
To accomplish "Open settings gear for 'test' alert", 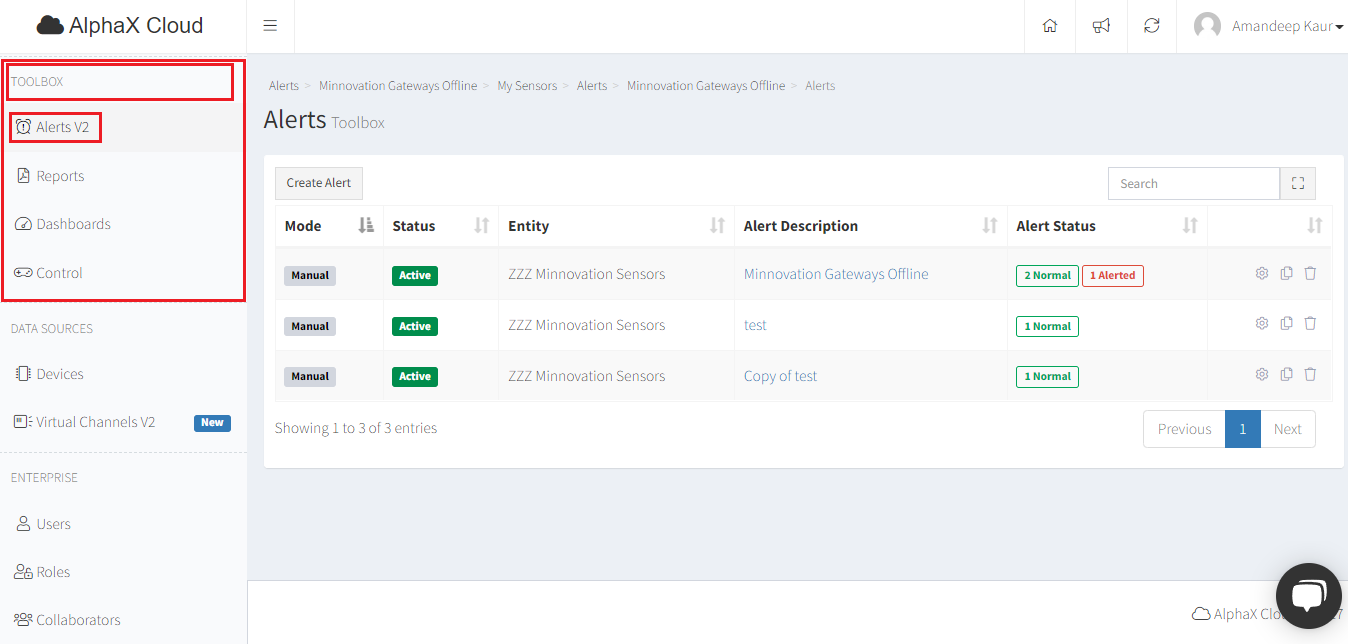I will pos(1262,323).
